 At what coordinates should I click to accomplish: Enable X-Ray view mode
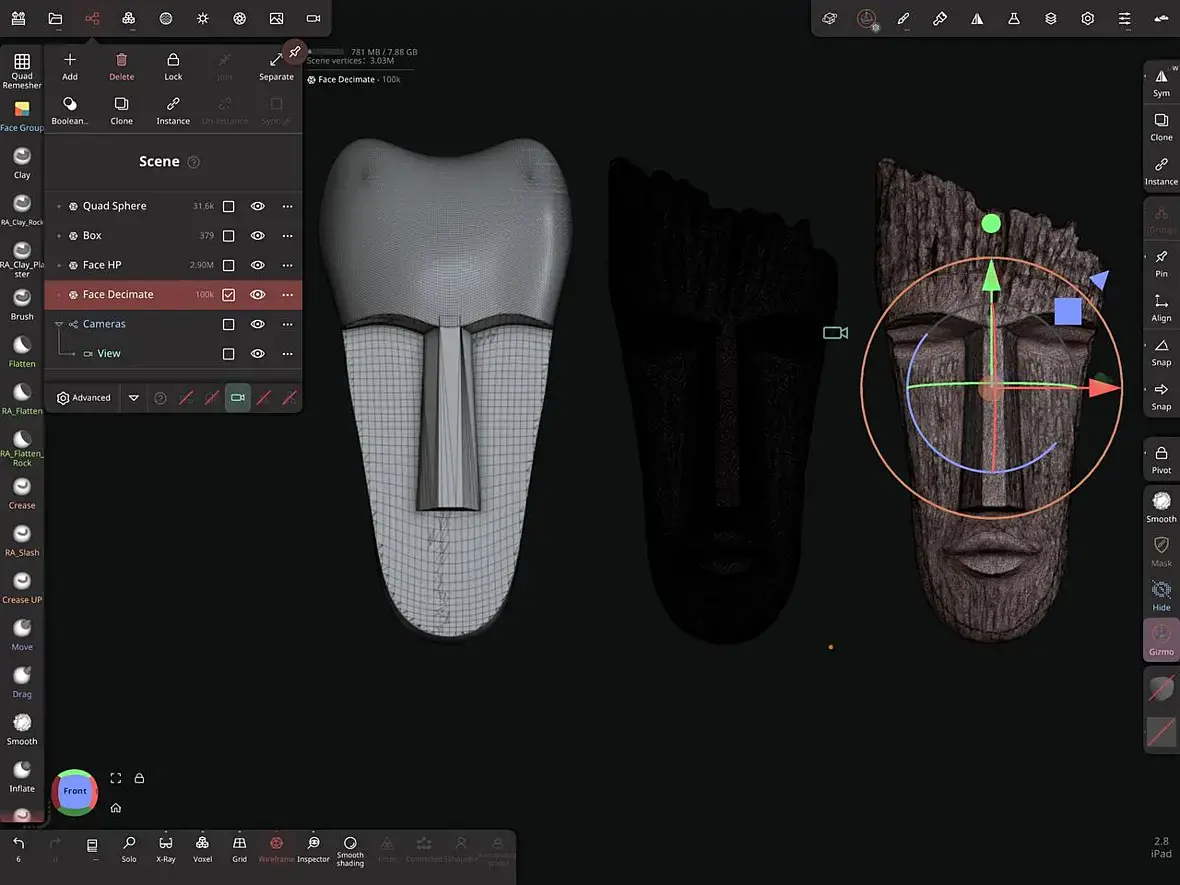click(166, 848)
